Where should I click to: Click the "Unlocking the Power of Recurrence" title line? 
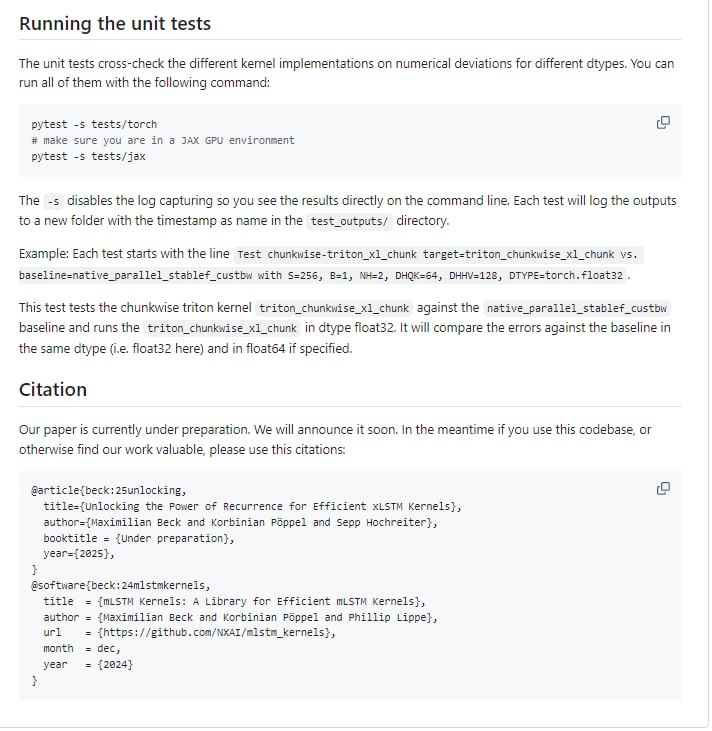pos(252,506)
